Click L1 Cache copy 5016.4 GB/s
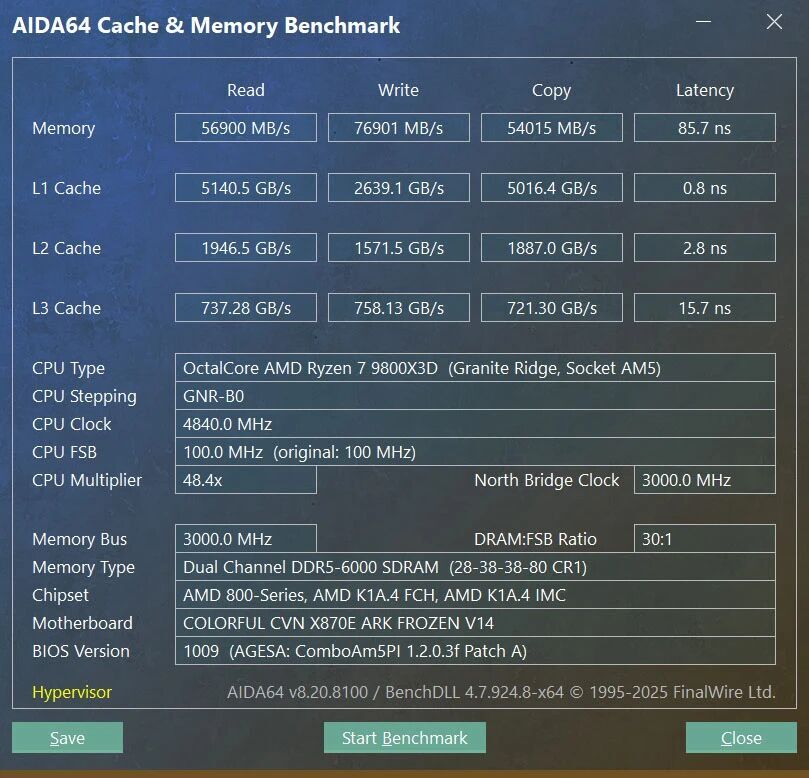 pyautogui.click(x=552, y=187)
